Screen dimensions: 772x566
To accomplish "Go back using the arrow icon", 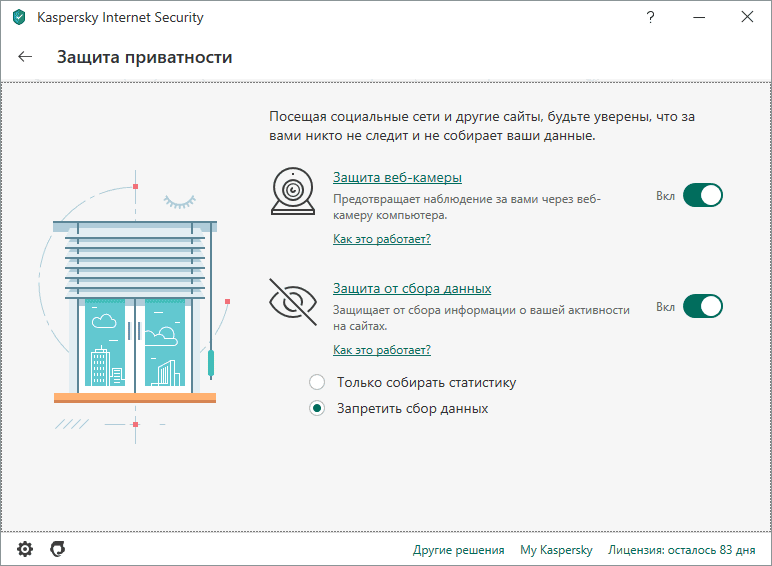I will tap(25, 57).
